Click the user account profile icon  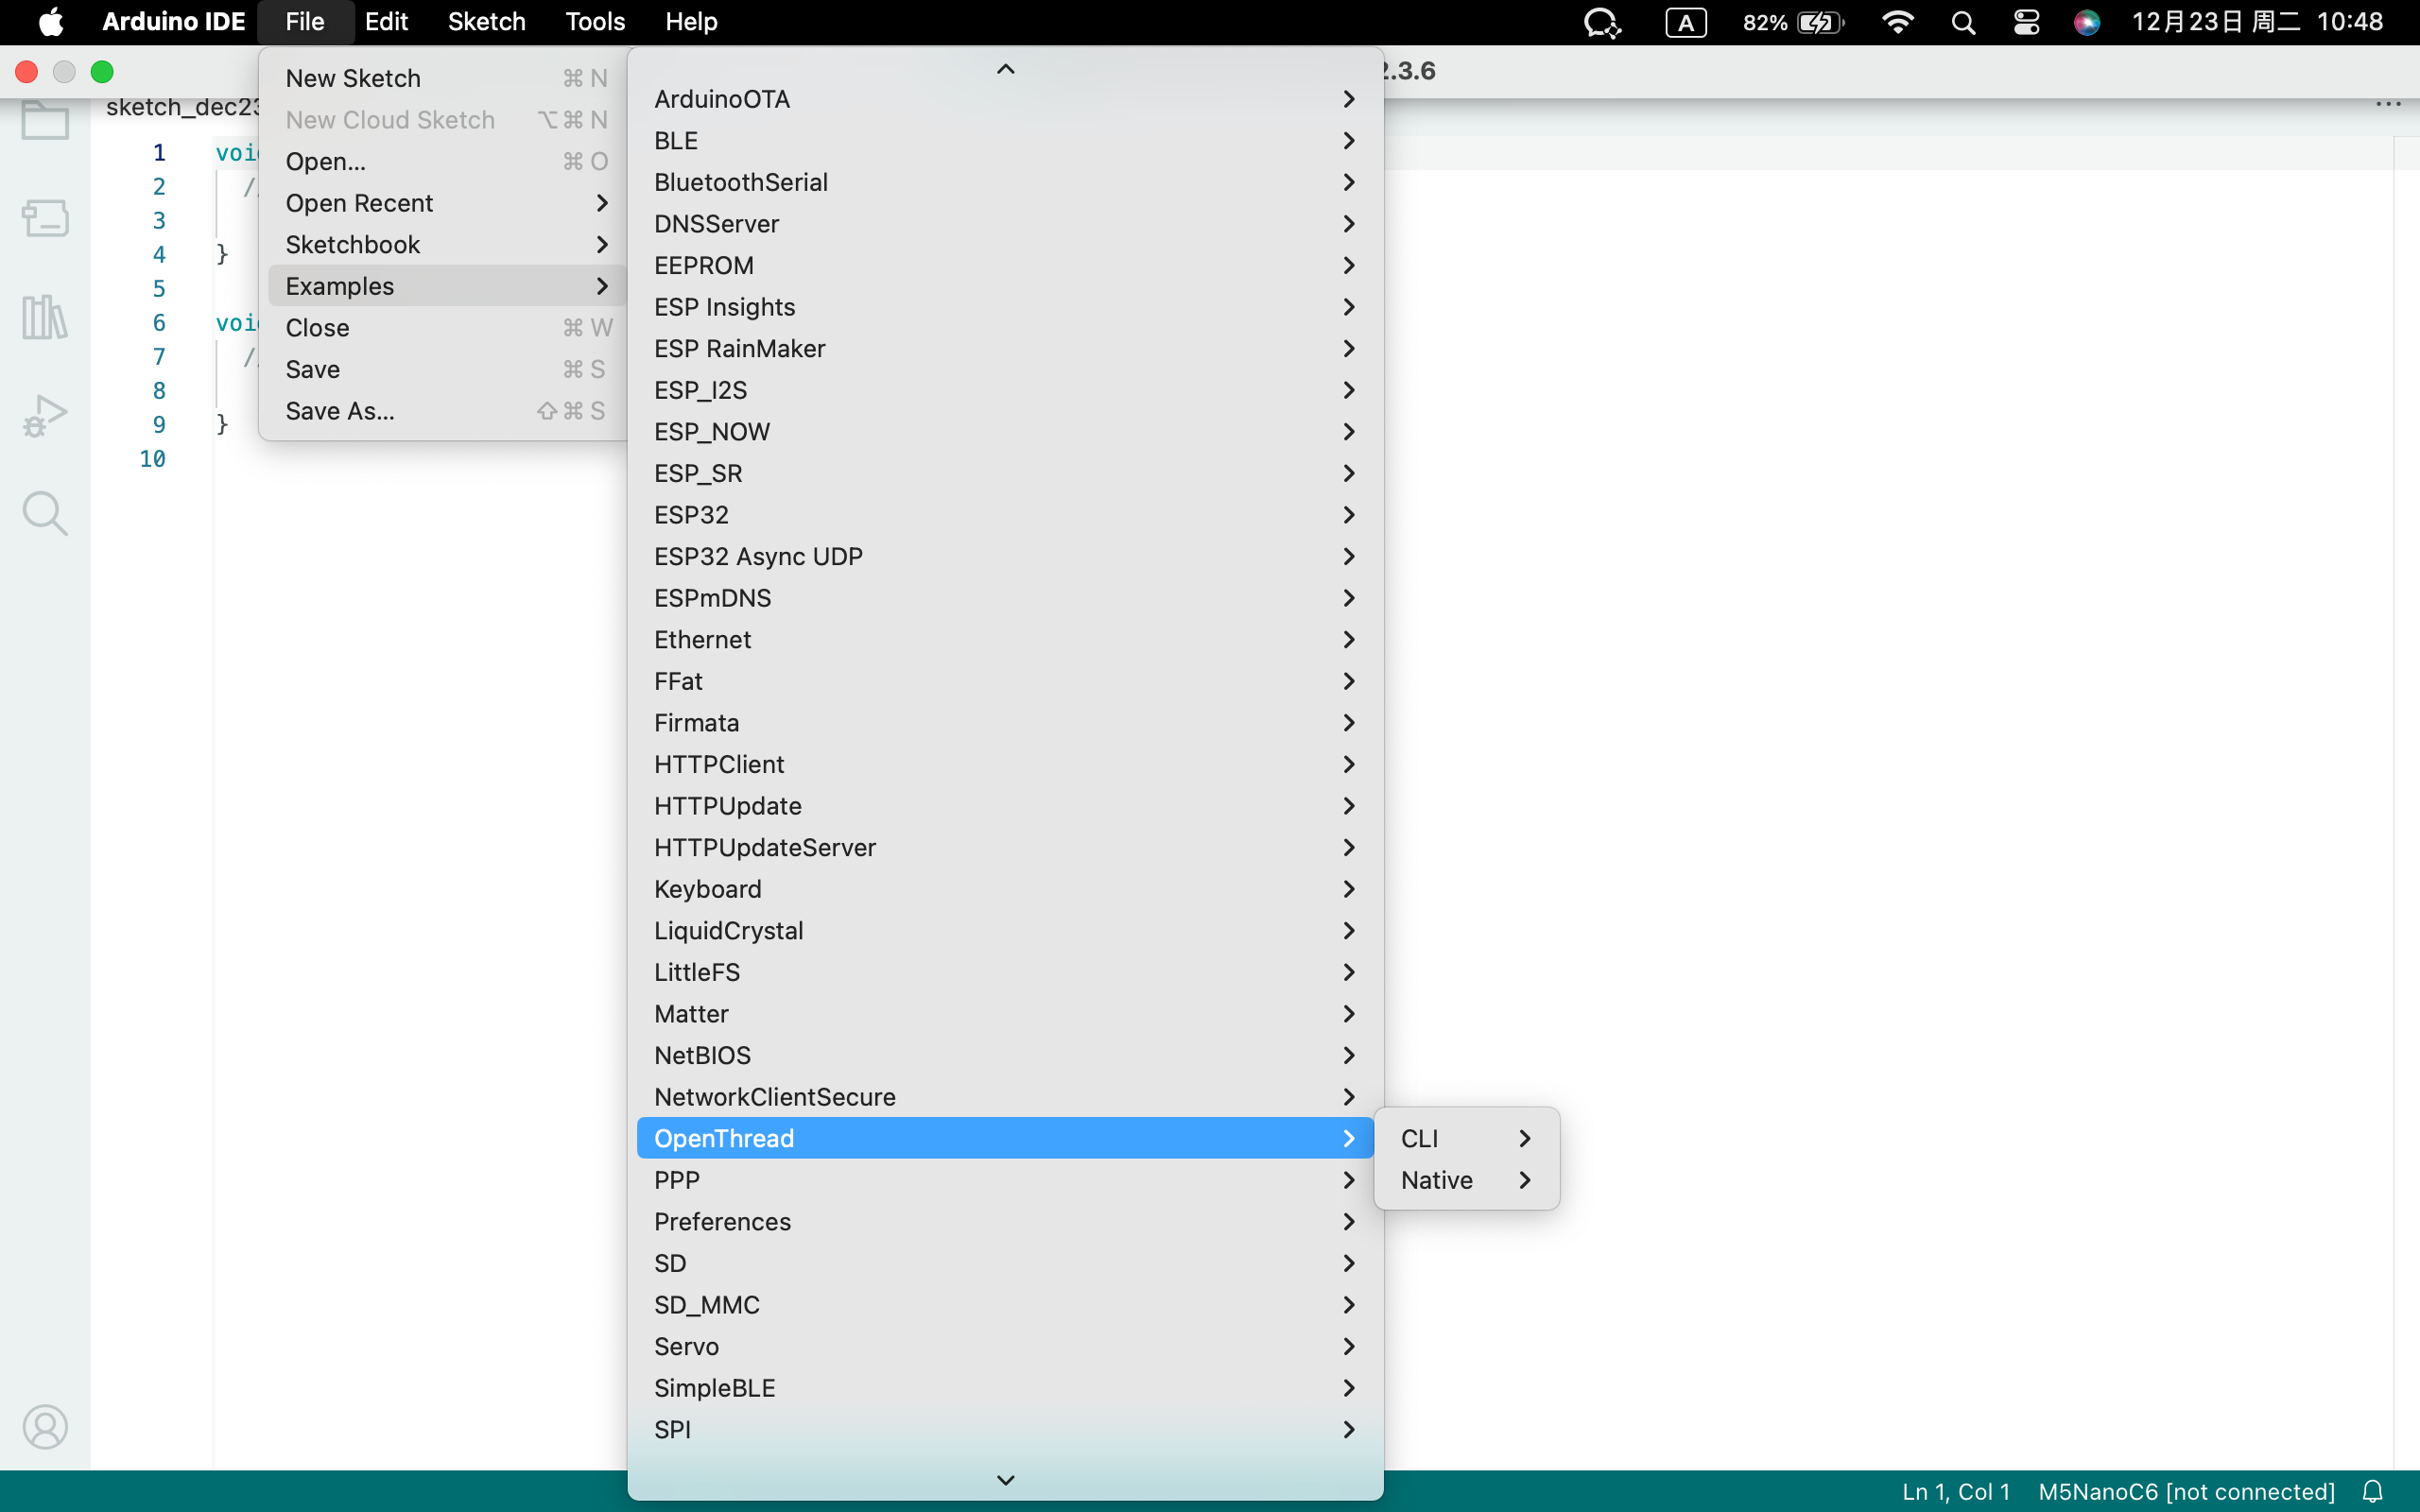coord(45,1426)
